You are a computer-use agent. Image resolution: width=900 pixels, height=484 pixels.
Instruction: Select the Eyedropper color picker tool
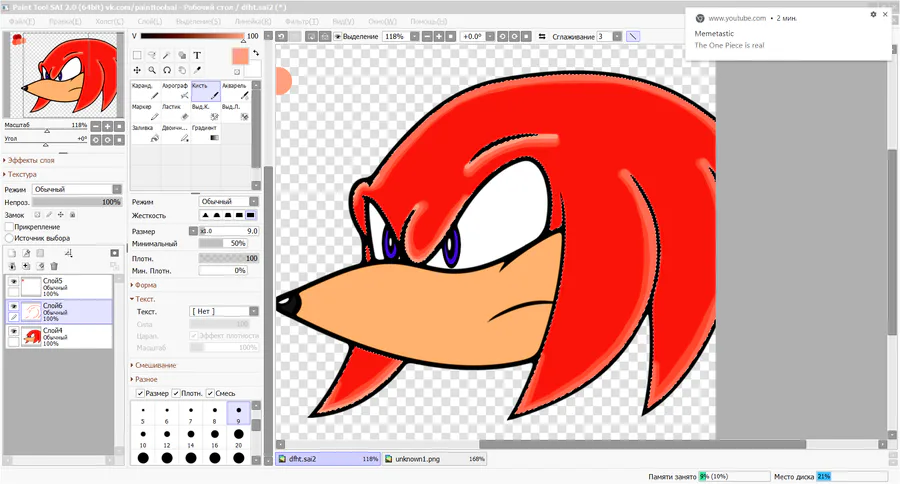tap(197, 70)
